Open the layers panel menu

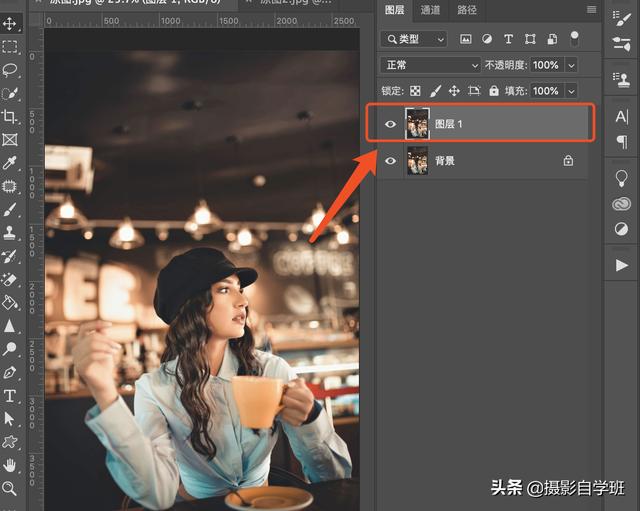591,9
